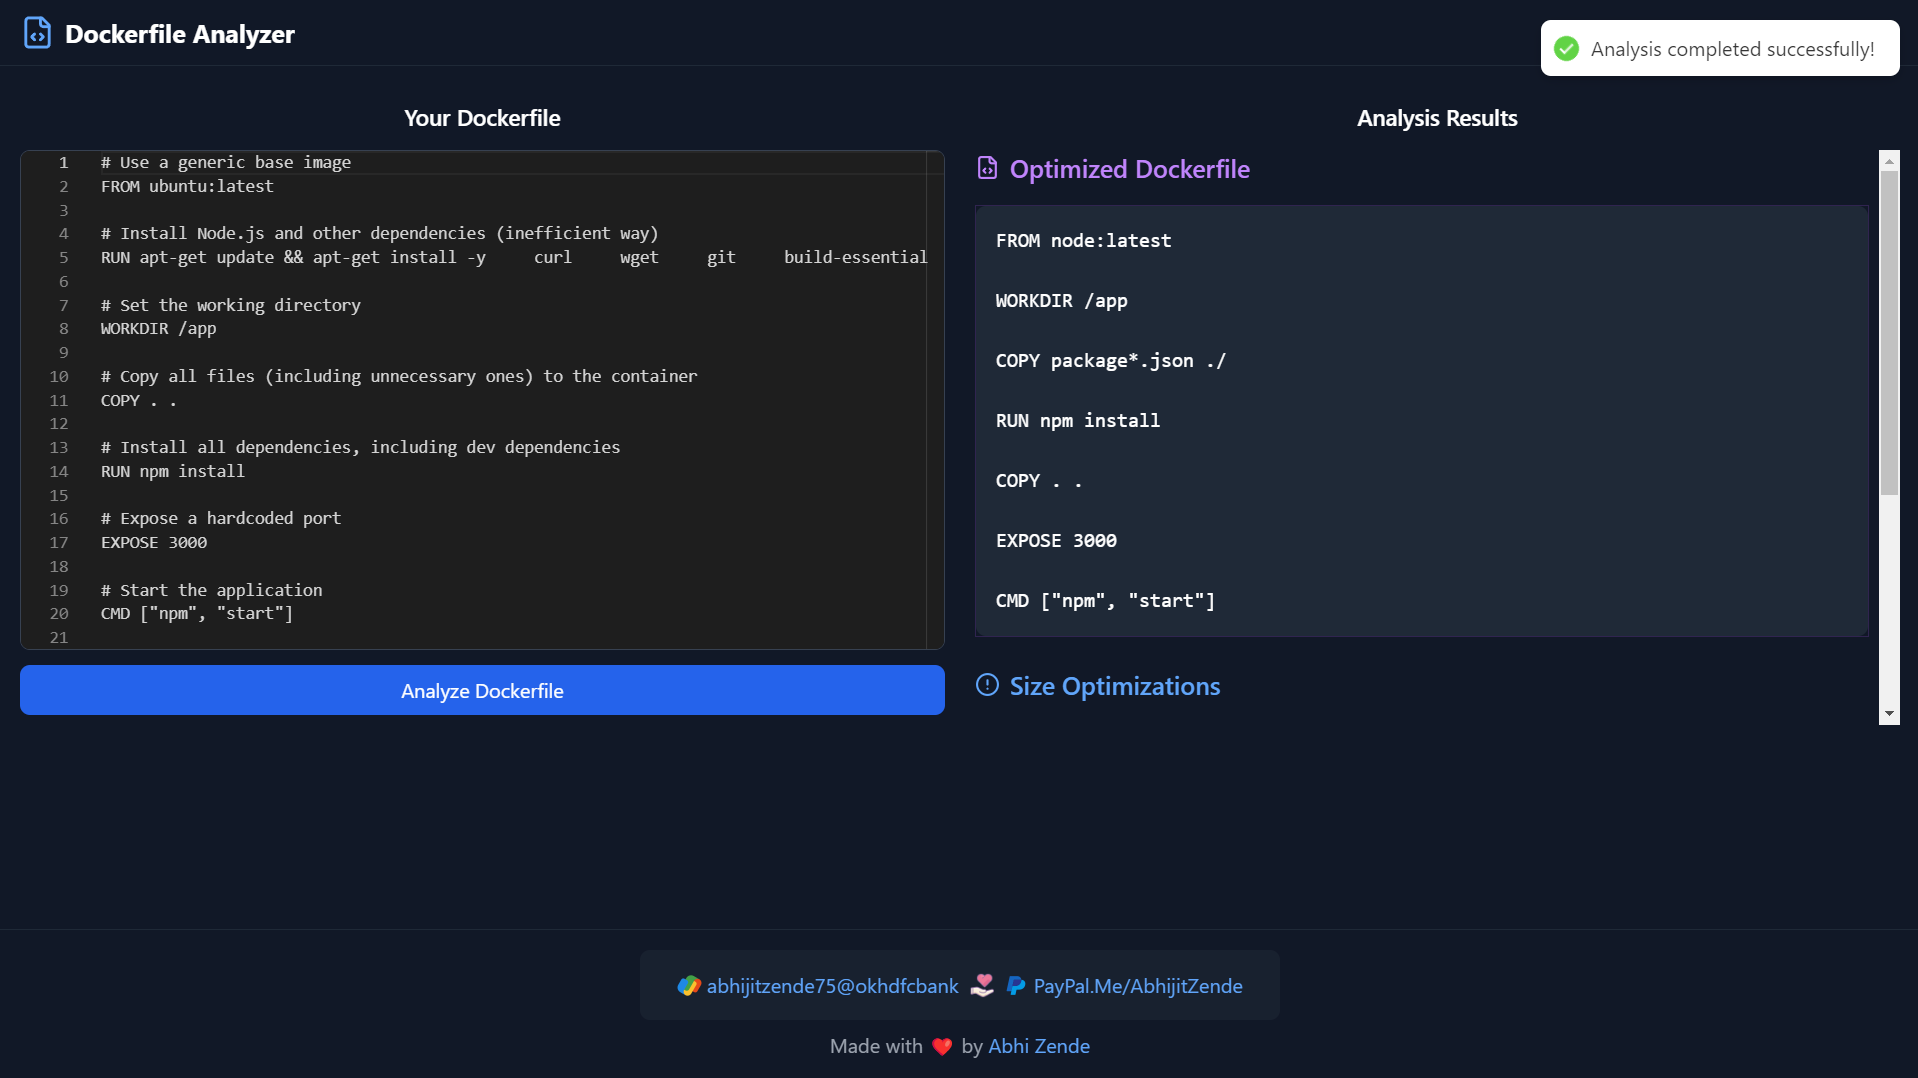Click the red heart icon in footer
This screenshot has height=1078, width=1918.
942,1046
